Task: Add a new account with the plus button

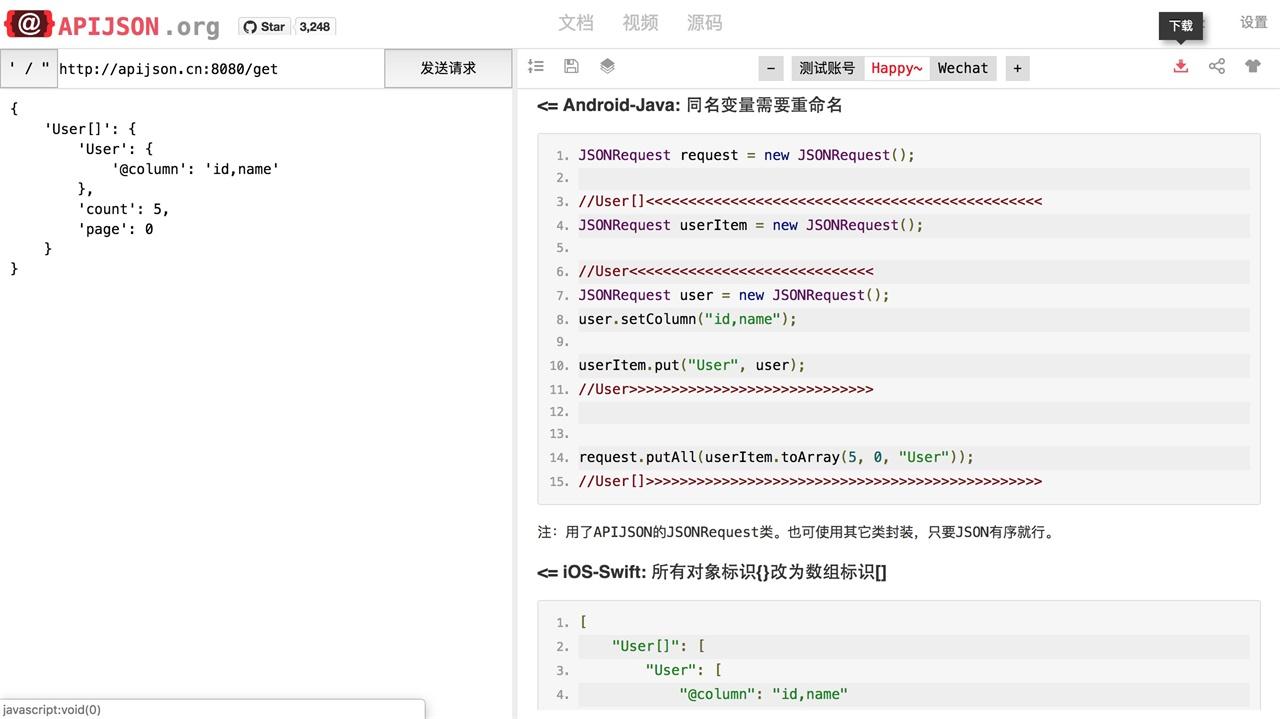Action: pyautogui.click(x=1017, y=68)
